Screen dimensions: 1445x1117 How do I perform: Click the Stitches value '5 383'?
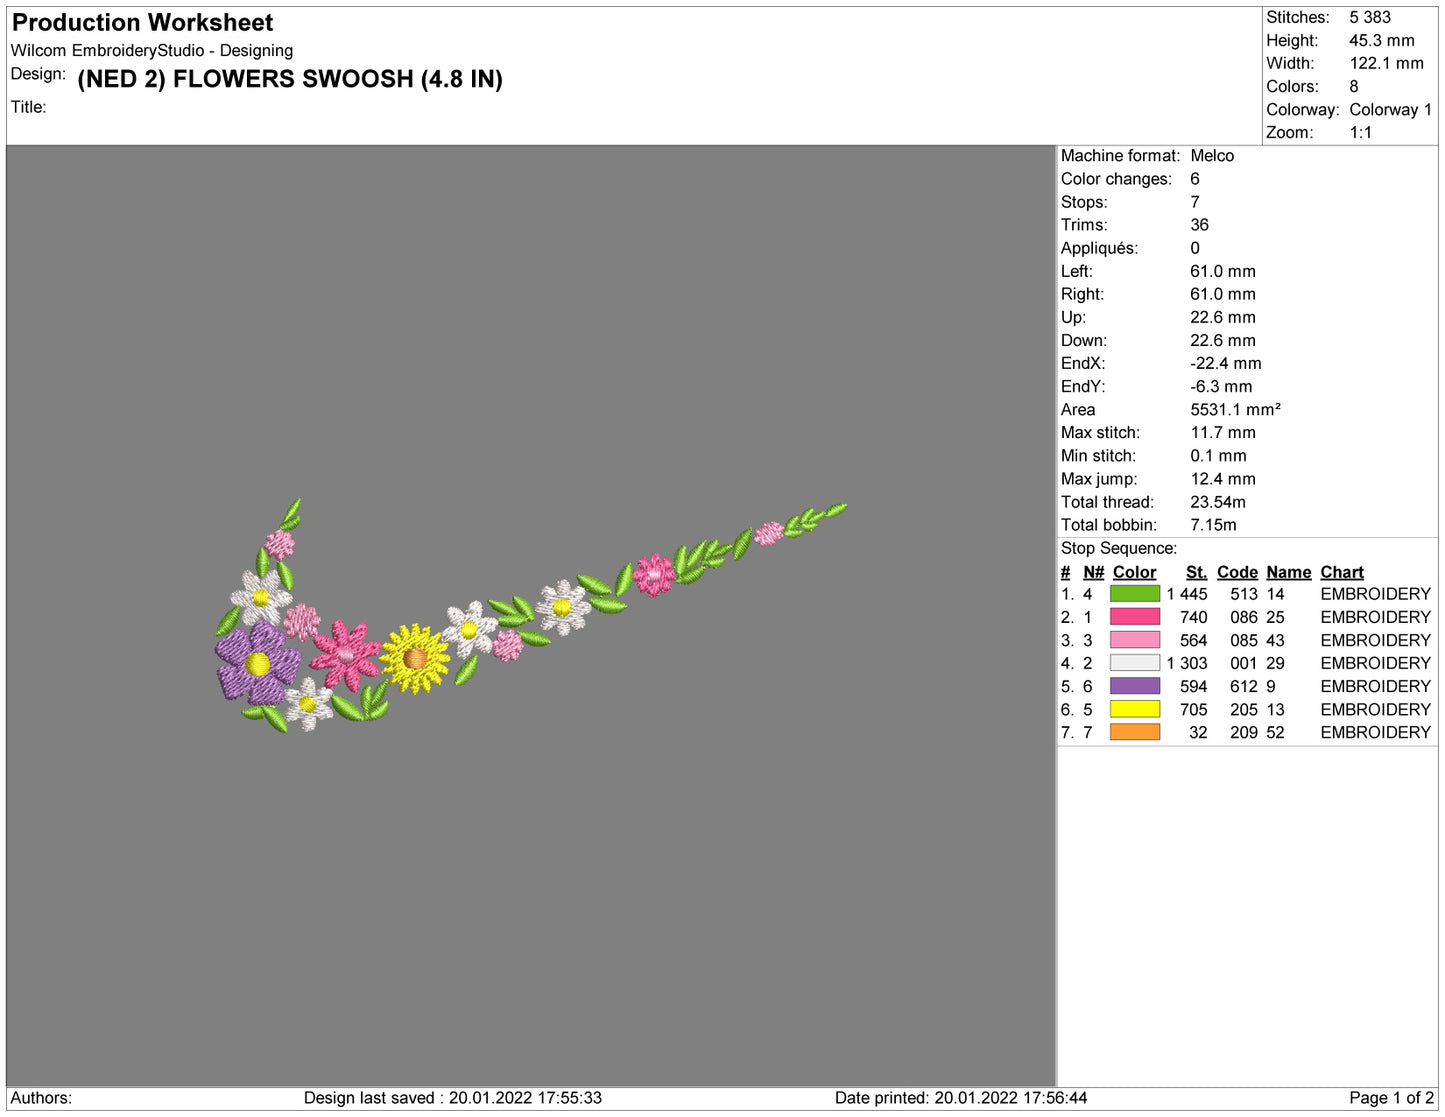(x=1370, y=17)
